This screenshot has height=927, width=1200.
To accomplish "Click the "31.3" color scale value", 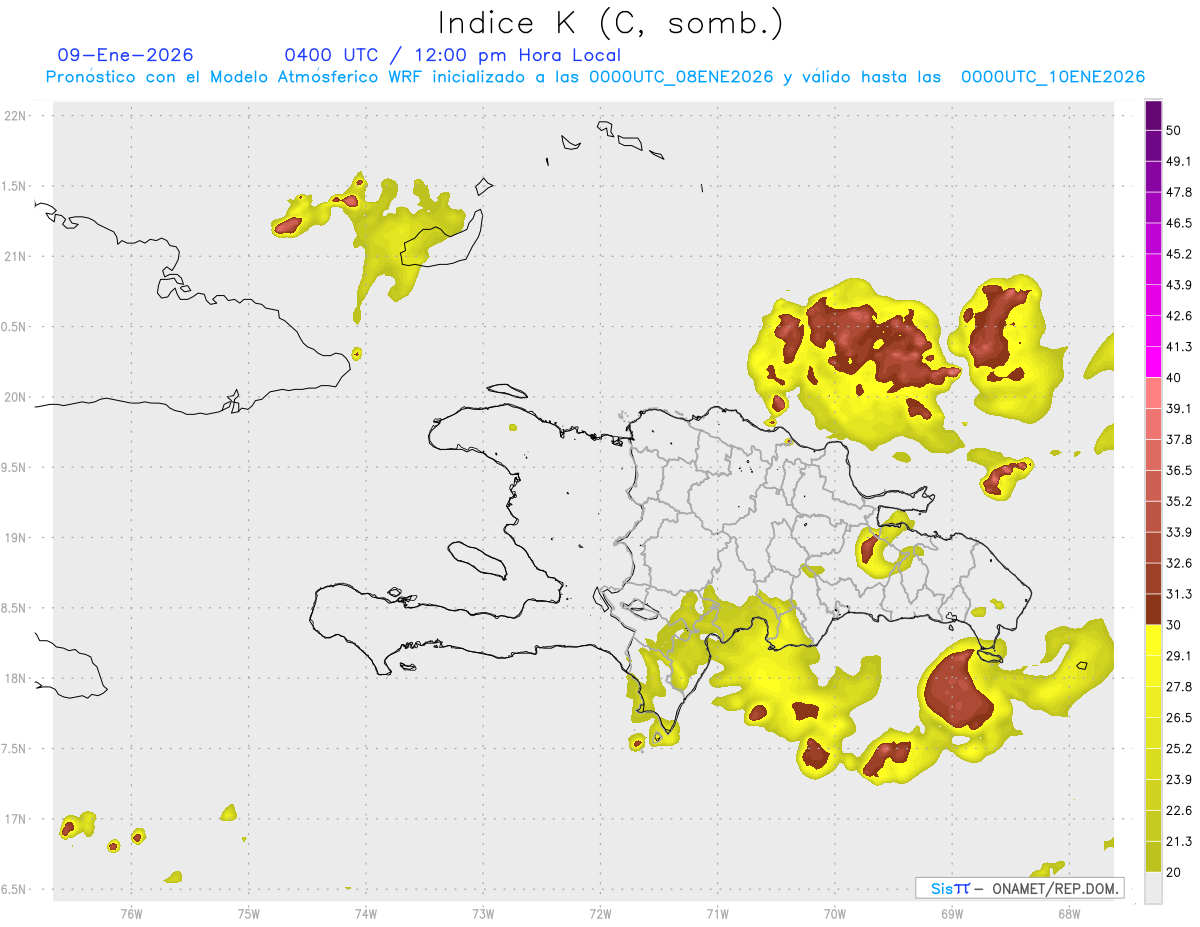I will [1179, 594].
